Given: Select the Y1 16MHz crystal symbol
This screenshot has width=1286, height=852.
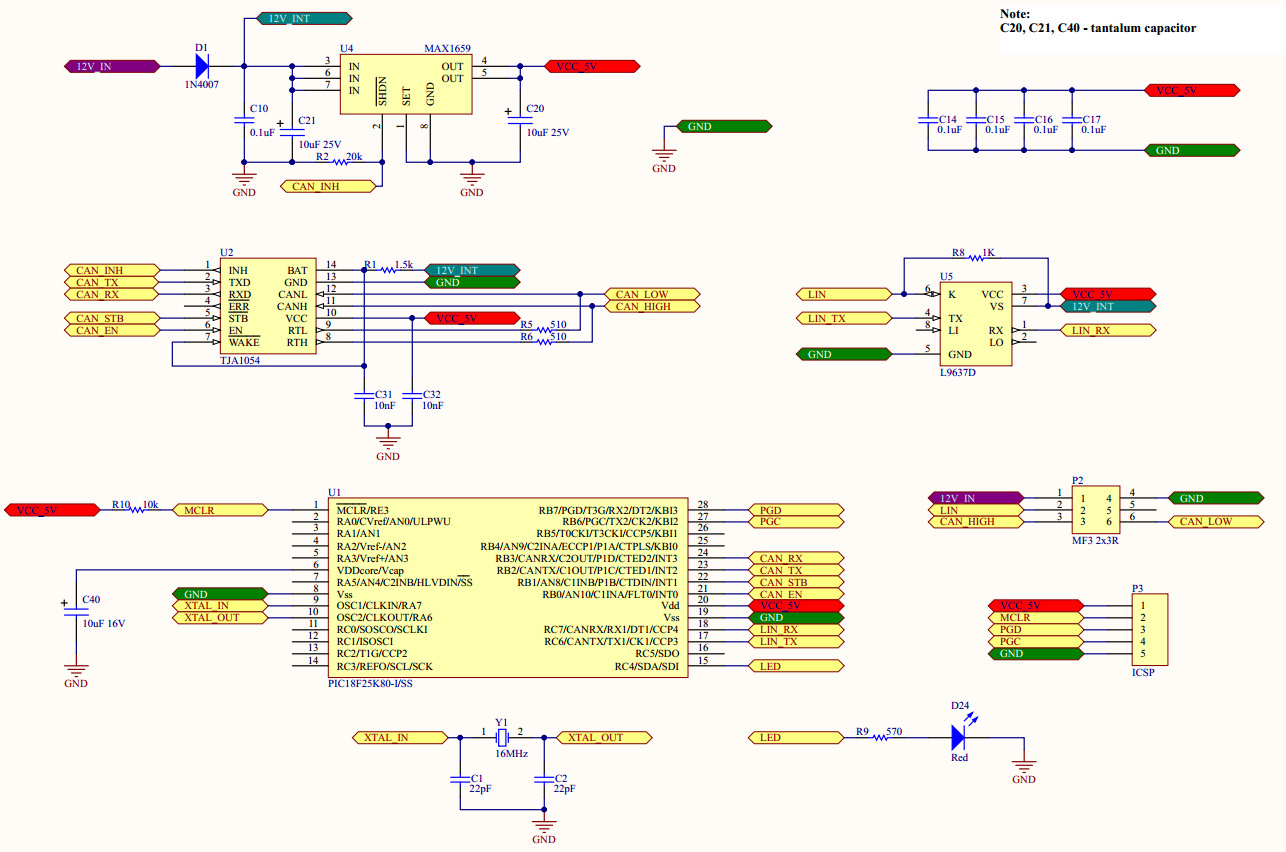Looking at the screenshot, I should (x=502, y=737).
